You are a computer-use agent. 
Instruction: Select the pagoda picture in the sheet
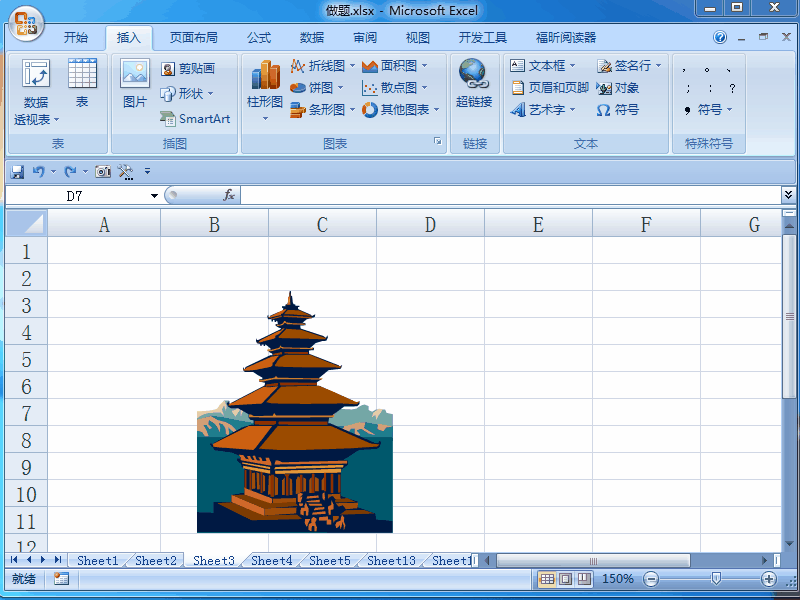(x=295, y=412)
